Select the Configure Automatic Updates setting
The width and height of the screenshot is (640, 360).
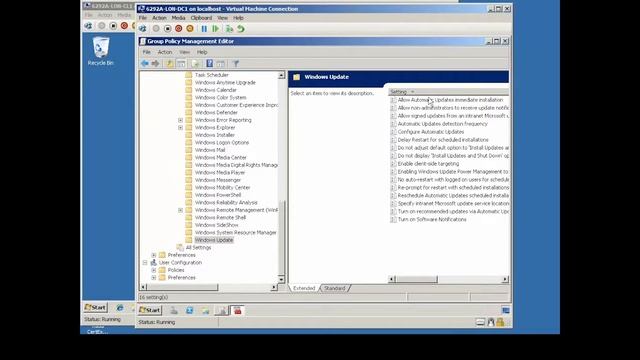[x=431, y=132]
